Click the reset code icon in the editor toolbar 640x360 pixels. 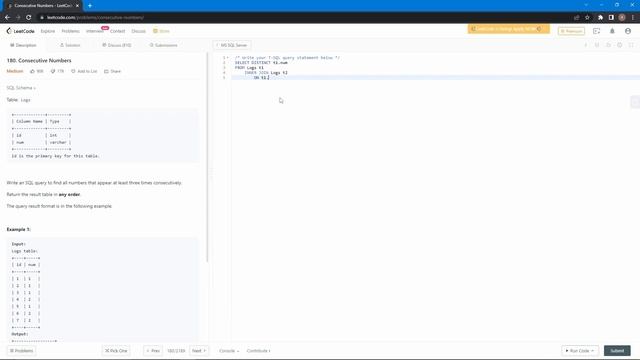pyautogui.click(x=609, y=45)
